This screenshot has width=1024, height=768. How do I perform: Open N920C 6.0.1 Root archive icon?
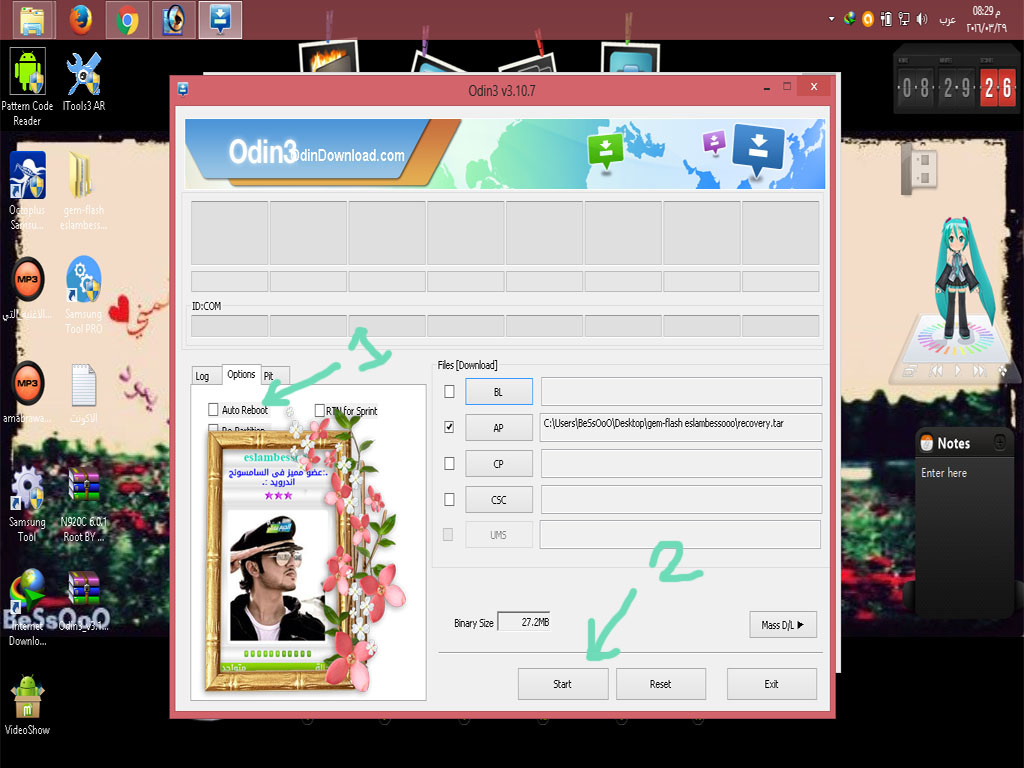(x=84, y=503)
